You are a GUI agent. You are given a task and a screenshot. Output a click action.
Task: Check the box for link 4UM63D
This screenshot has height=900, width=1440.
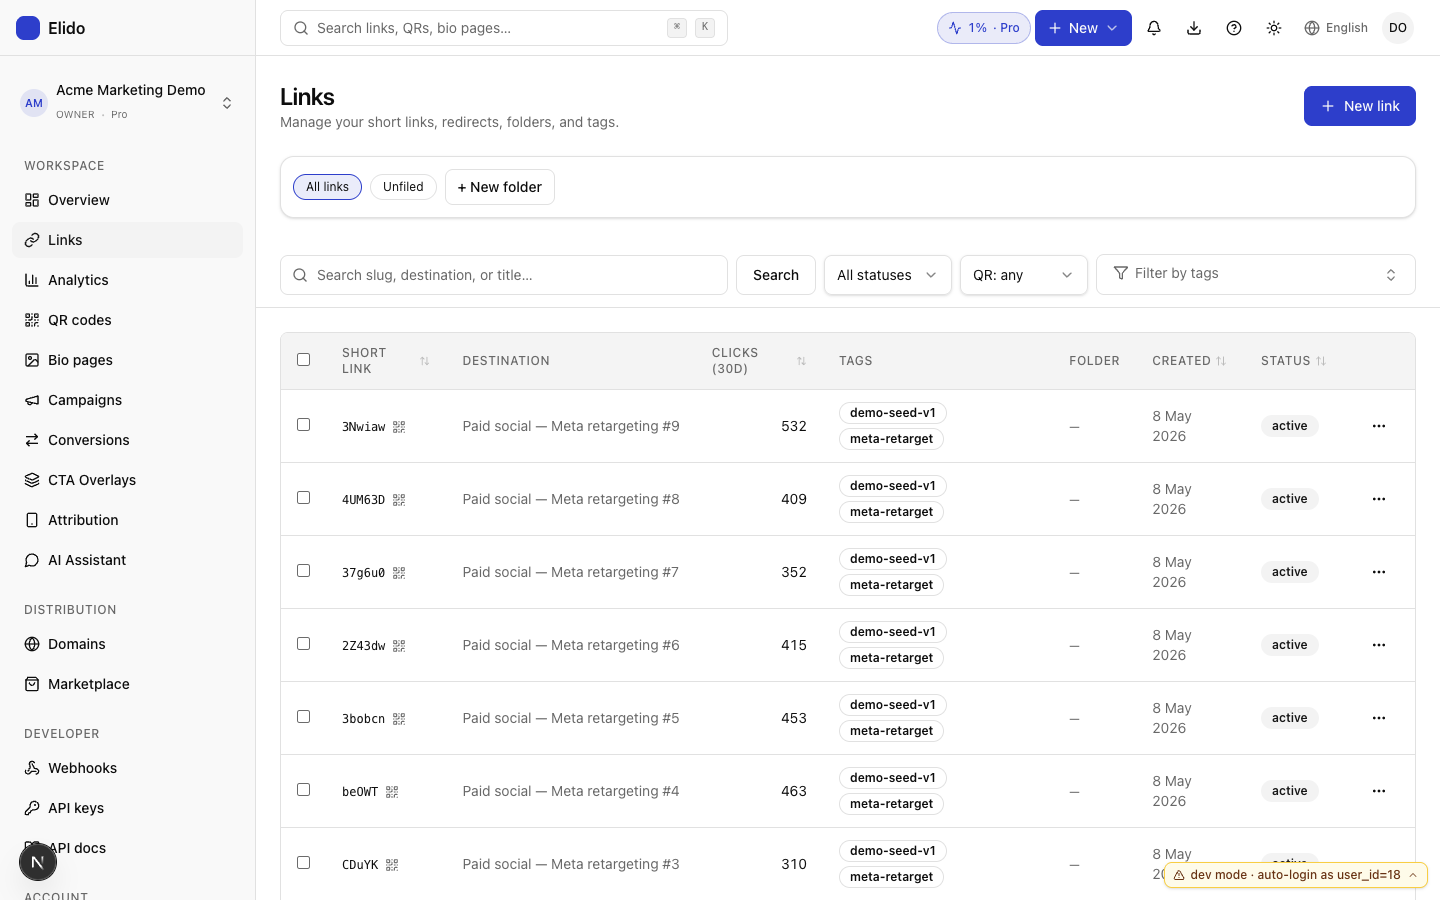(304, 497)
